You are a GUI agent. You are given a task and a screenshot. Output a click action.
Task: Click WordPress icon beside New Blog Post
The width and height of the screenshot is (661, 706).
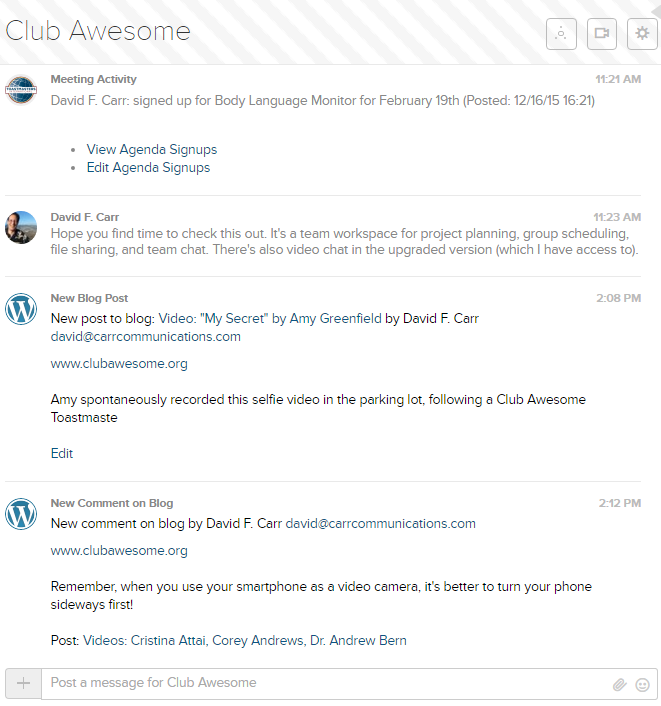(21, 309)
